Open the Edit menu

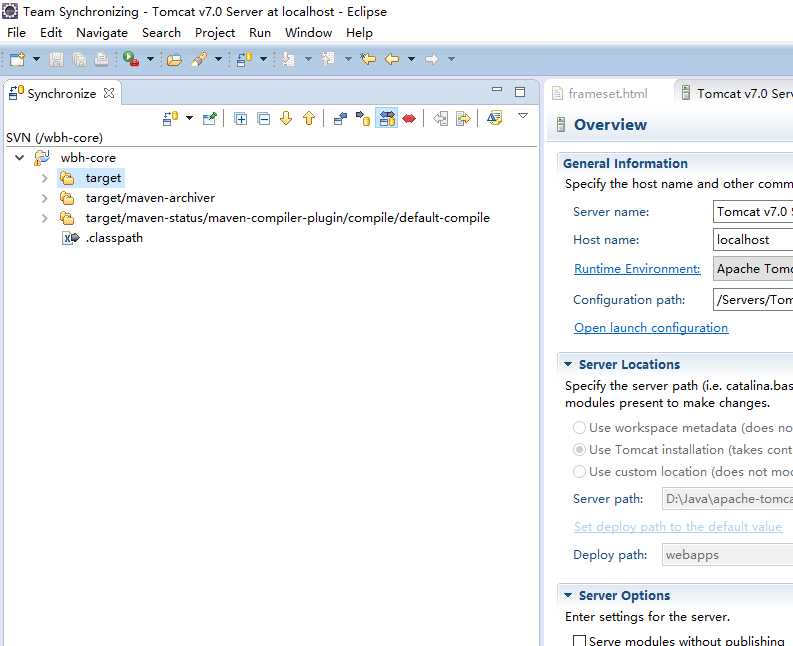[51, 32]
